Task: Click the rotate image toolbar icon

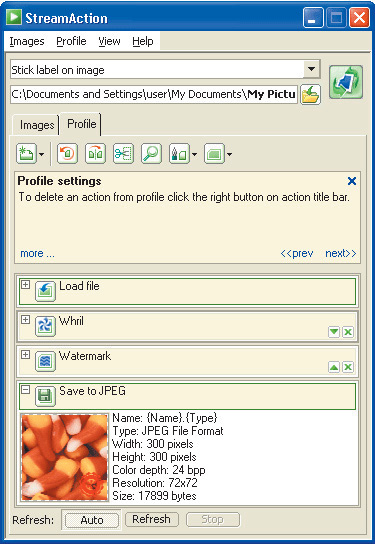Action: [x=67, y=153]
